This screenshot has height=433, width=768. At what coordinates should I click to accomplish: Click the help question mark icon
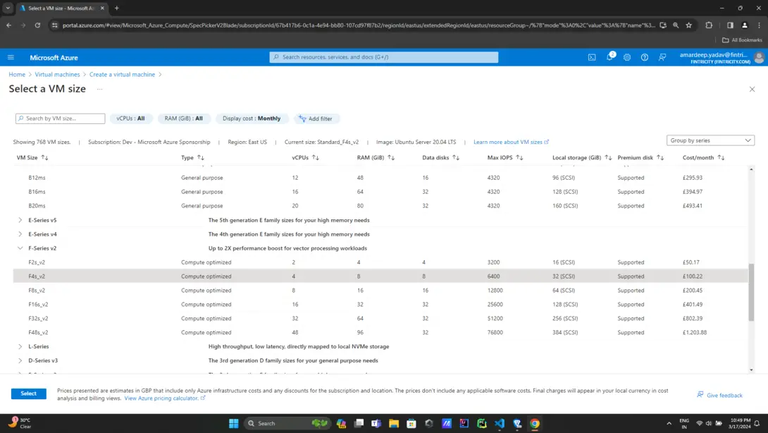tap(645, 57)
